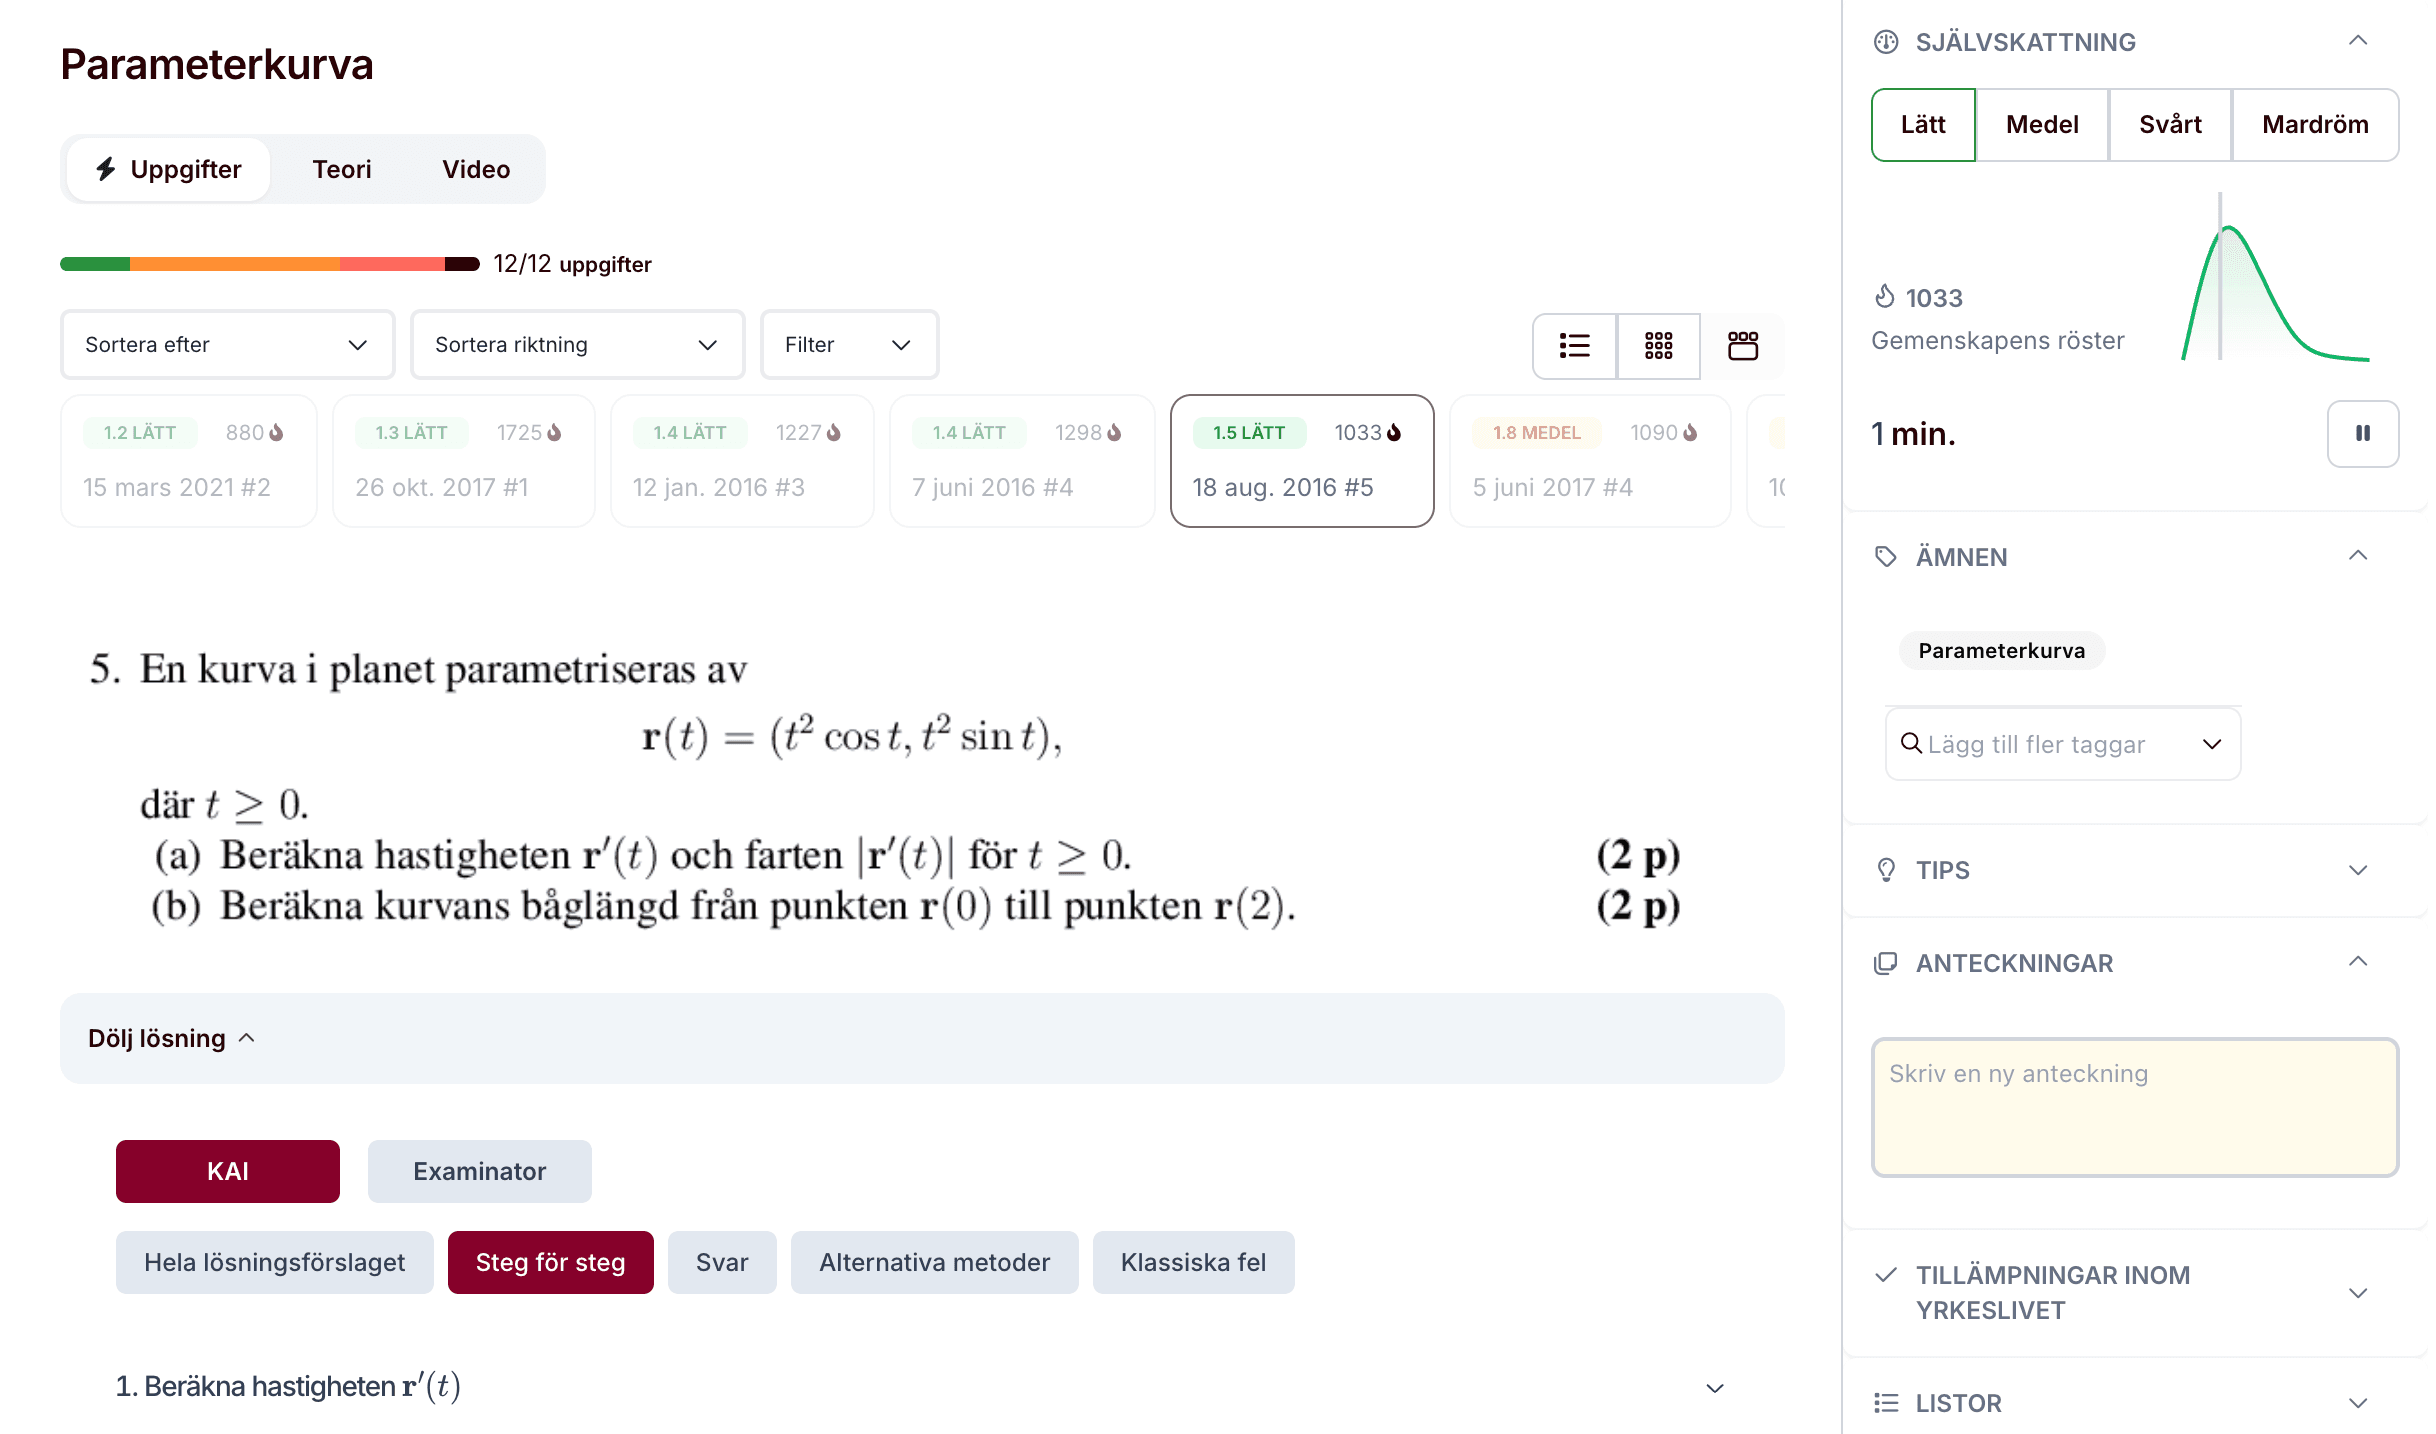Select the carousel view icon
2436x1434 pixels.
[1742, 346]
